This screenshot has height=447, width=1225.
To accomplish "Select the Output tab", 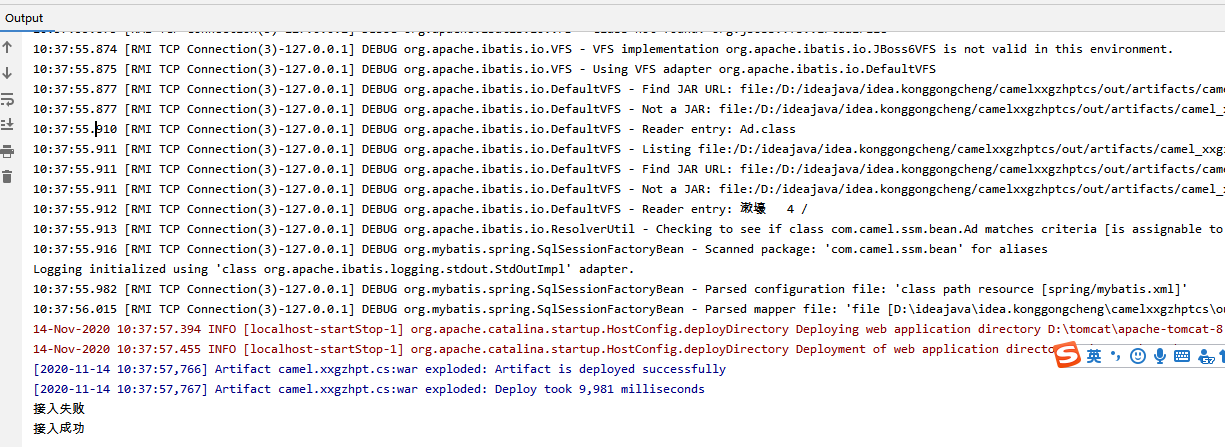I will click(24, 18).
